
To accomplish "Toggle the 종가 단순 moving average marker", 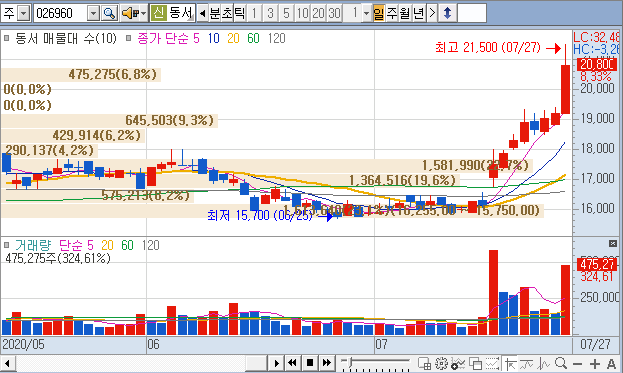I will (129, 38).
